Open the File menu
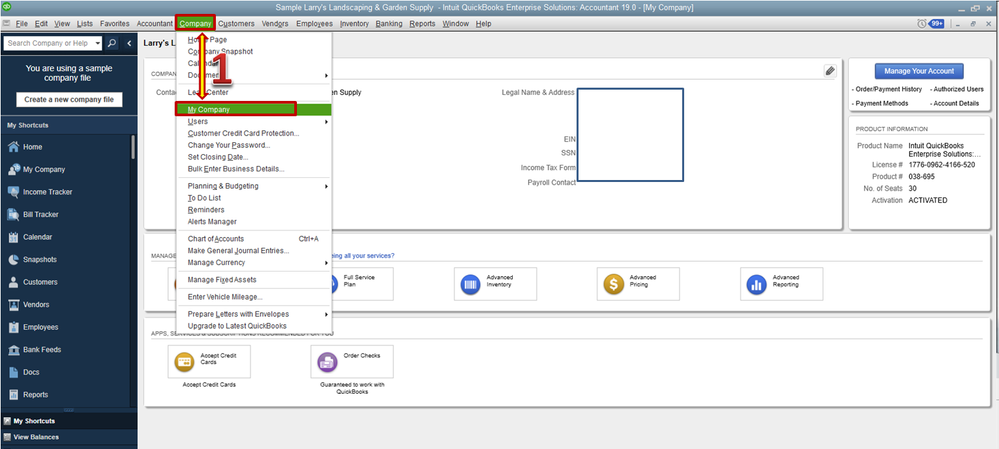The height and width of the screenshot is (449, 999). (22, 24)
